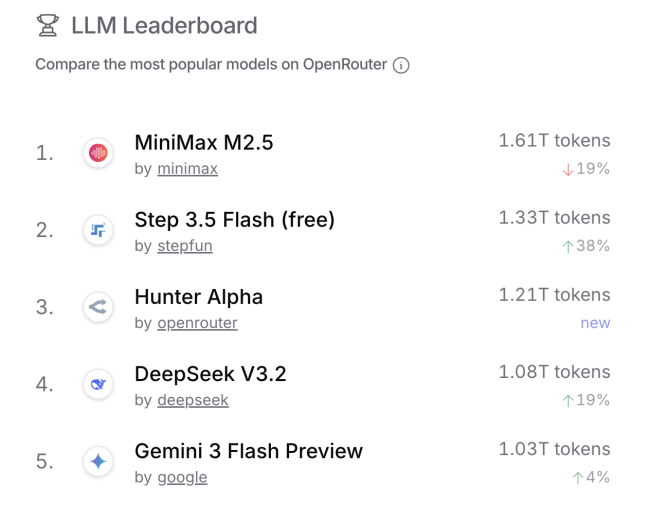The image size is (650, 505).
Task: Visit the minimax author link
Action: point(187,169)
